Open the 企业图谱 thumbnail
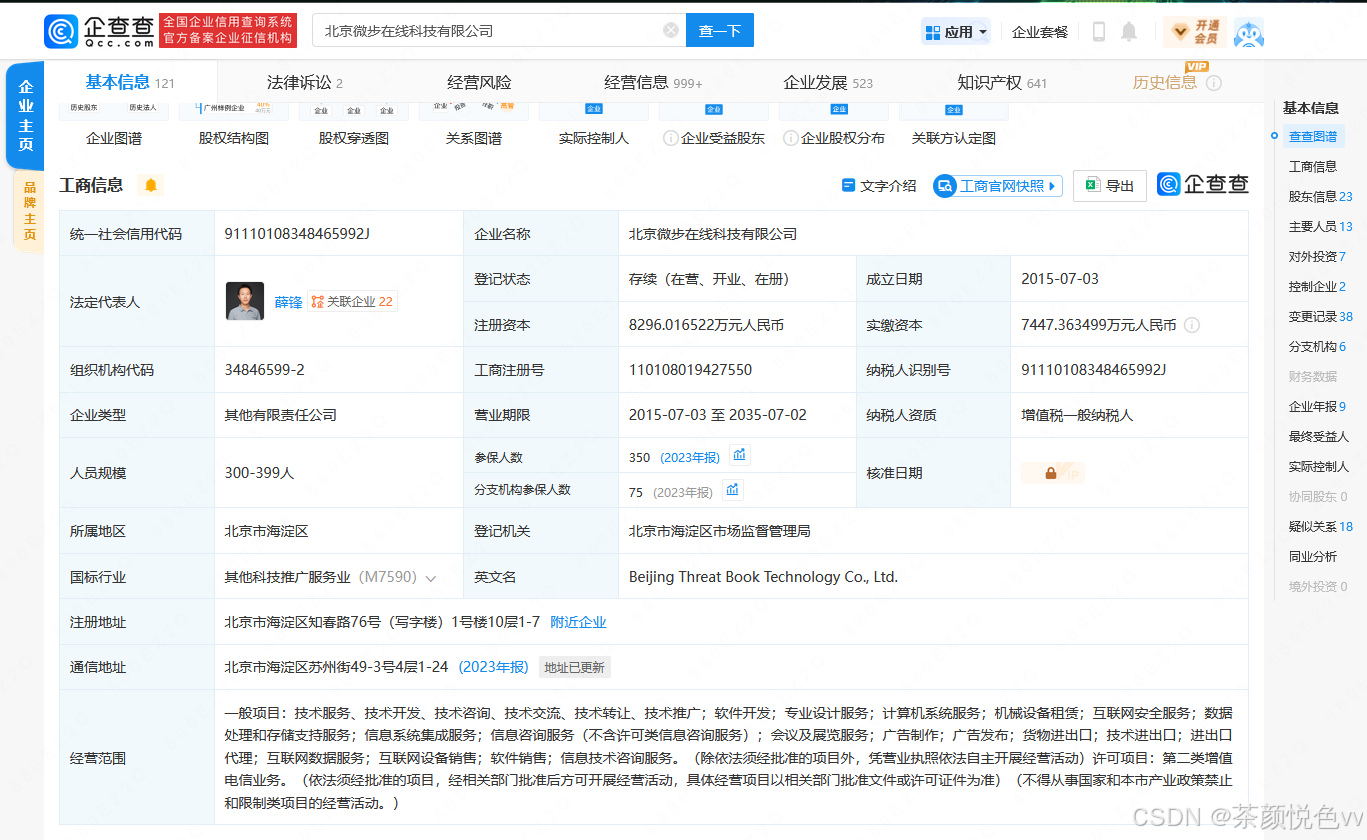Viewport: 1367px width, 840px height. [114, 125]
